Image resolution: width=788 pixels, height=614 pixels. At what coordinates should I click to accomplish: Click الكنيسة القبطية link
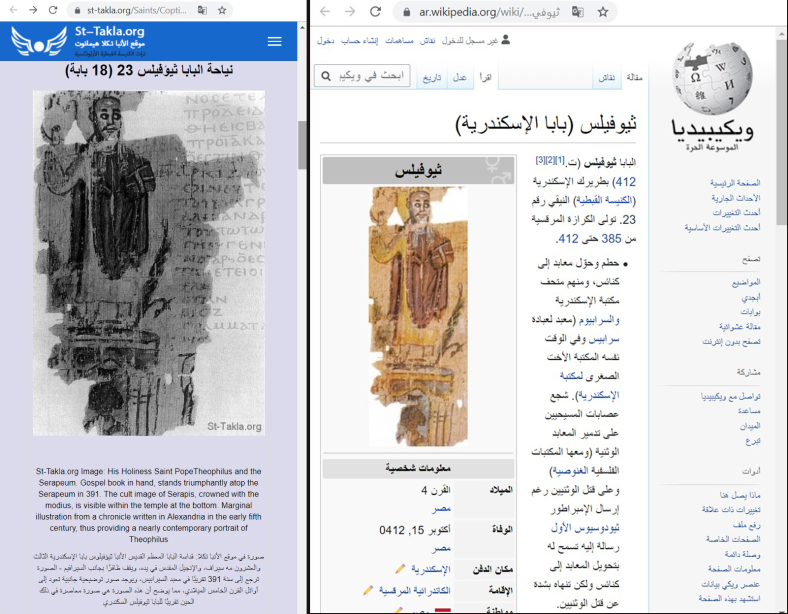pos(606,200)
